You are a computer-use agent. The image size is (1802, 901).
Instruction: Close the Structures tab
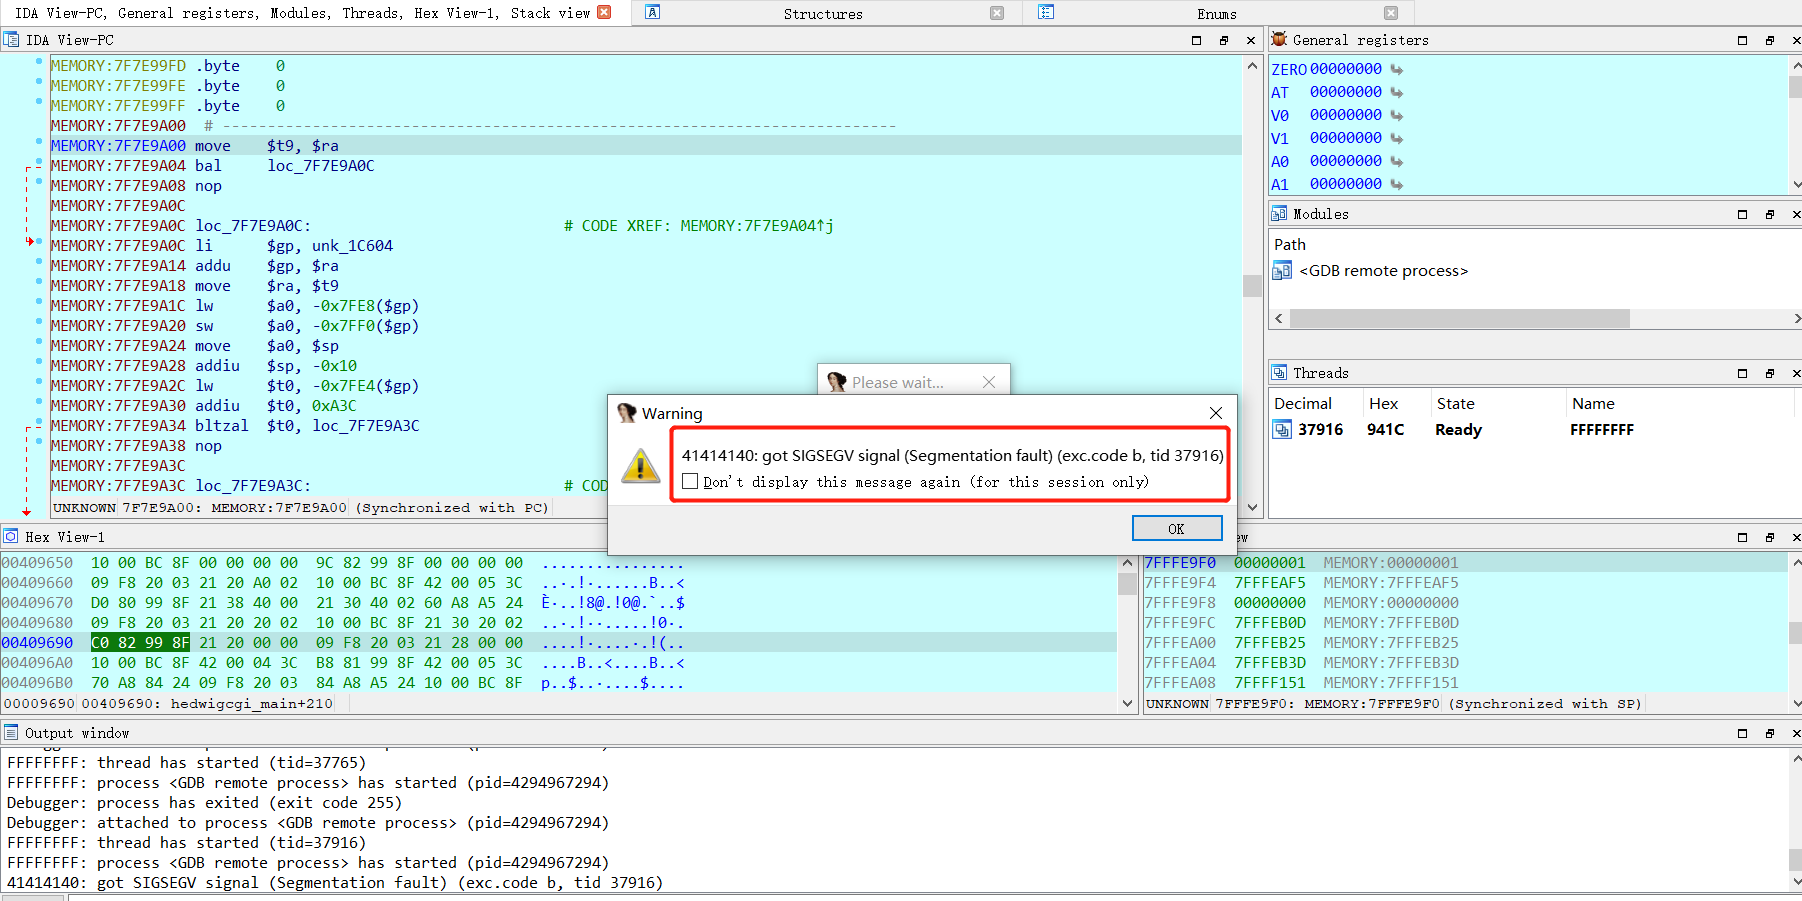click(997, 13)
